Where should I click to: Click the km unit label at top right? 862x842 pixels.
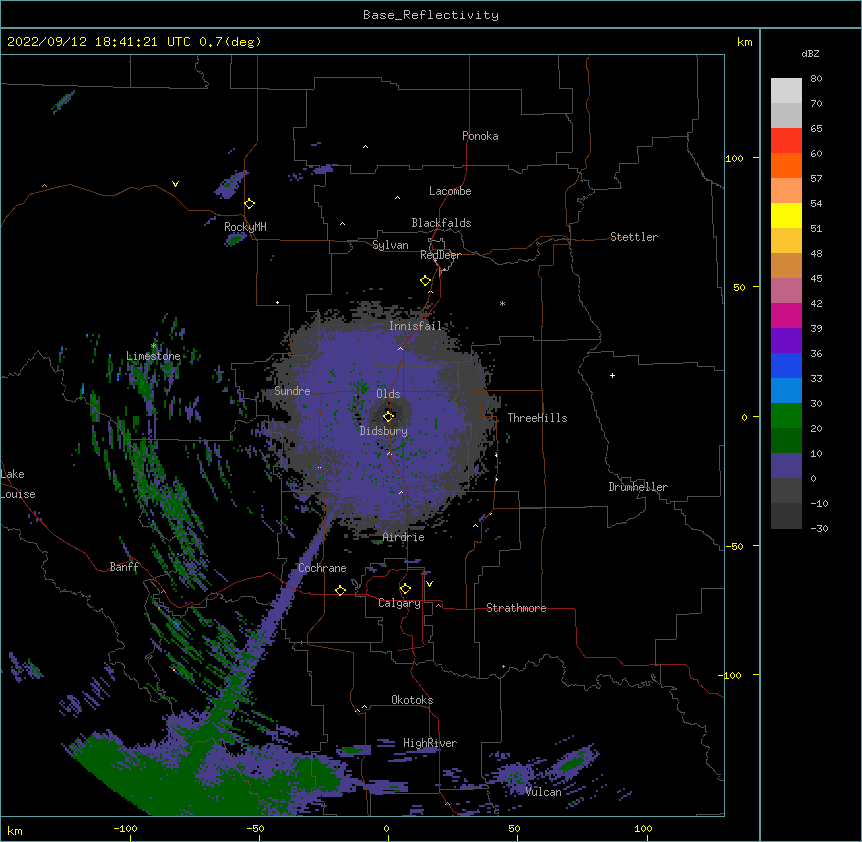pos(745,42)
